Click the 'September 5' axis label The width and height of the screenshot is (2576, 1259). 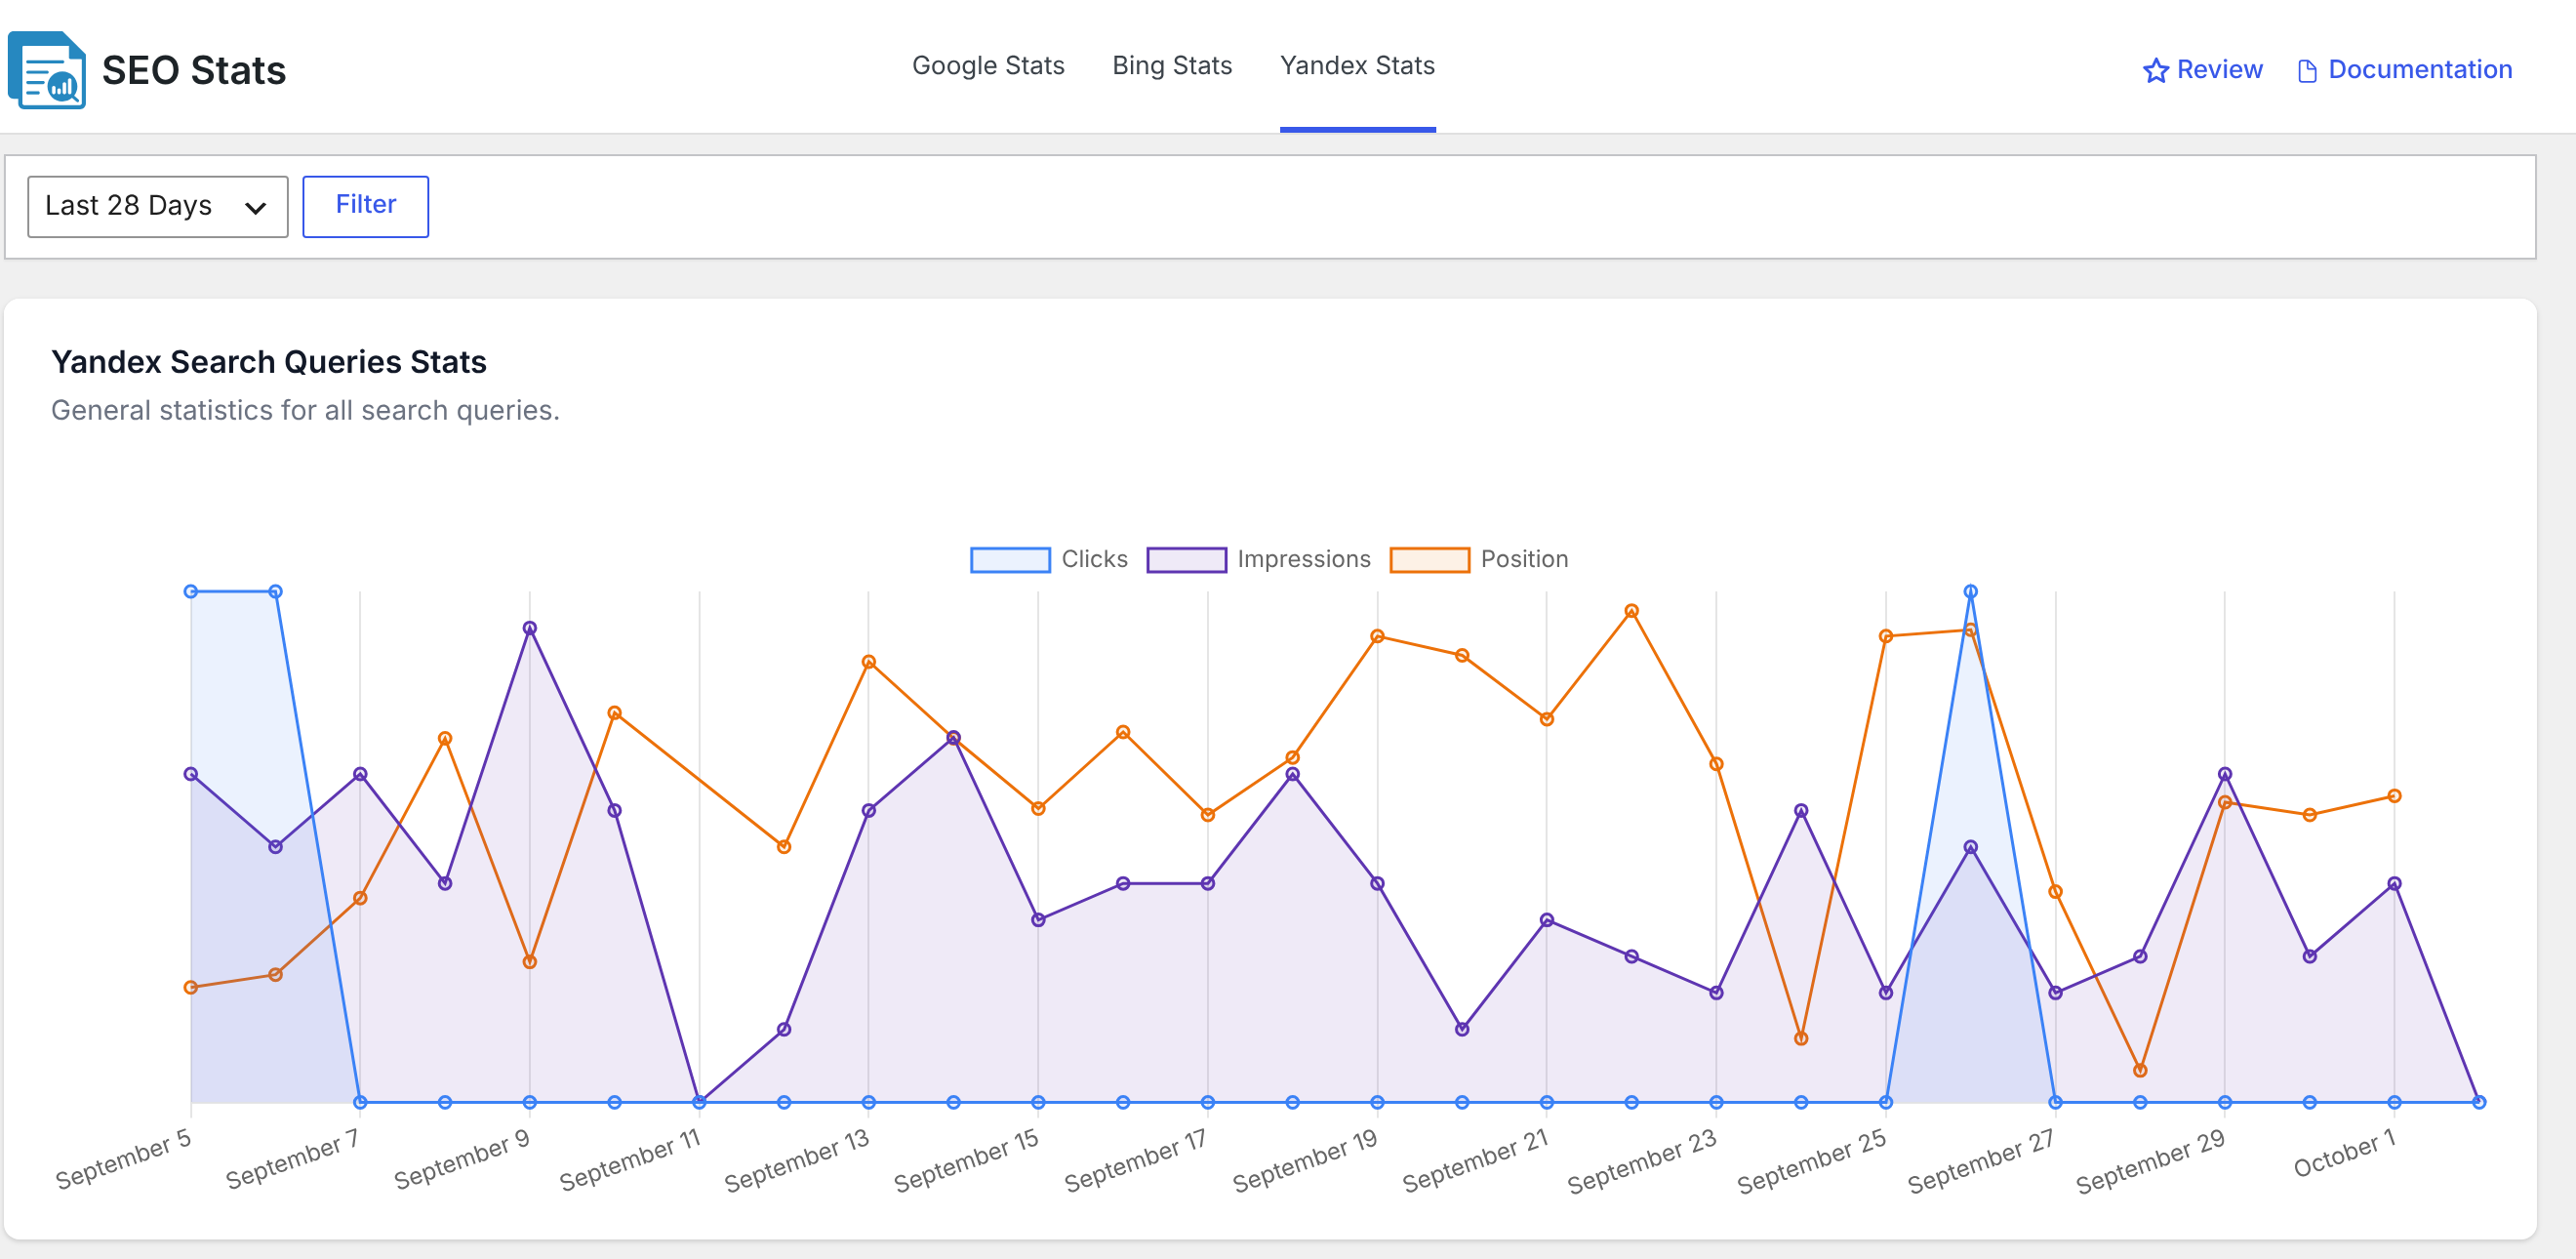pos(124,1158)
